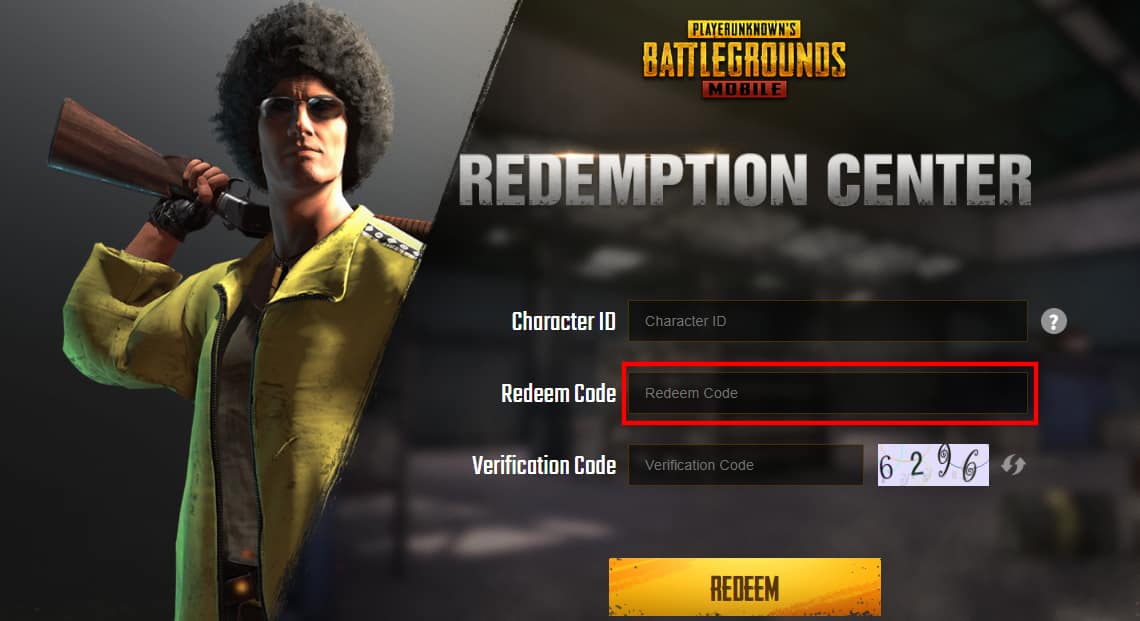Select the Redeem Code text box
The width and height of the screenshot is (1140, 621).
coord(827,393)
